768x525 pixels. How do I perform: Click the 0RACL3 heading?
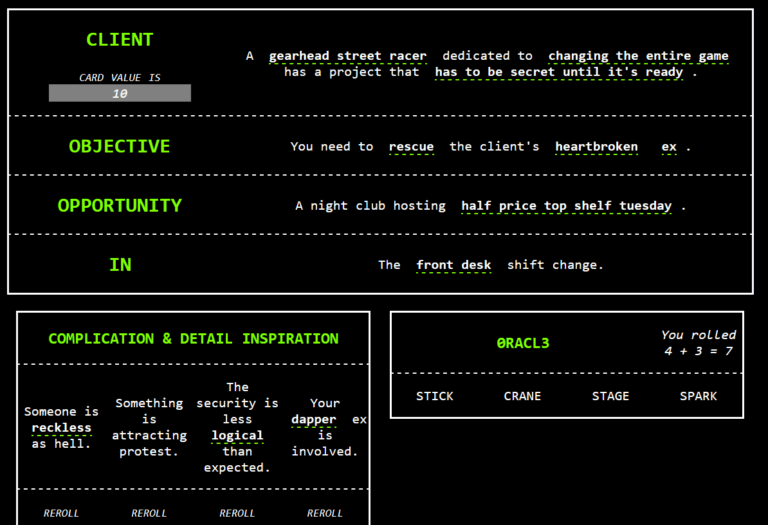[x=523, y=343]
